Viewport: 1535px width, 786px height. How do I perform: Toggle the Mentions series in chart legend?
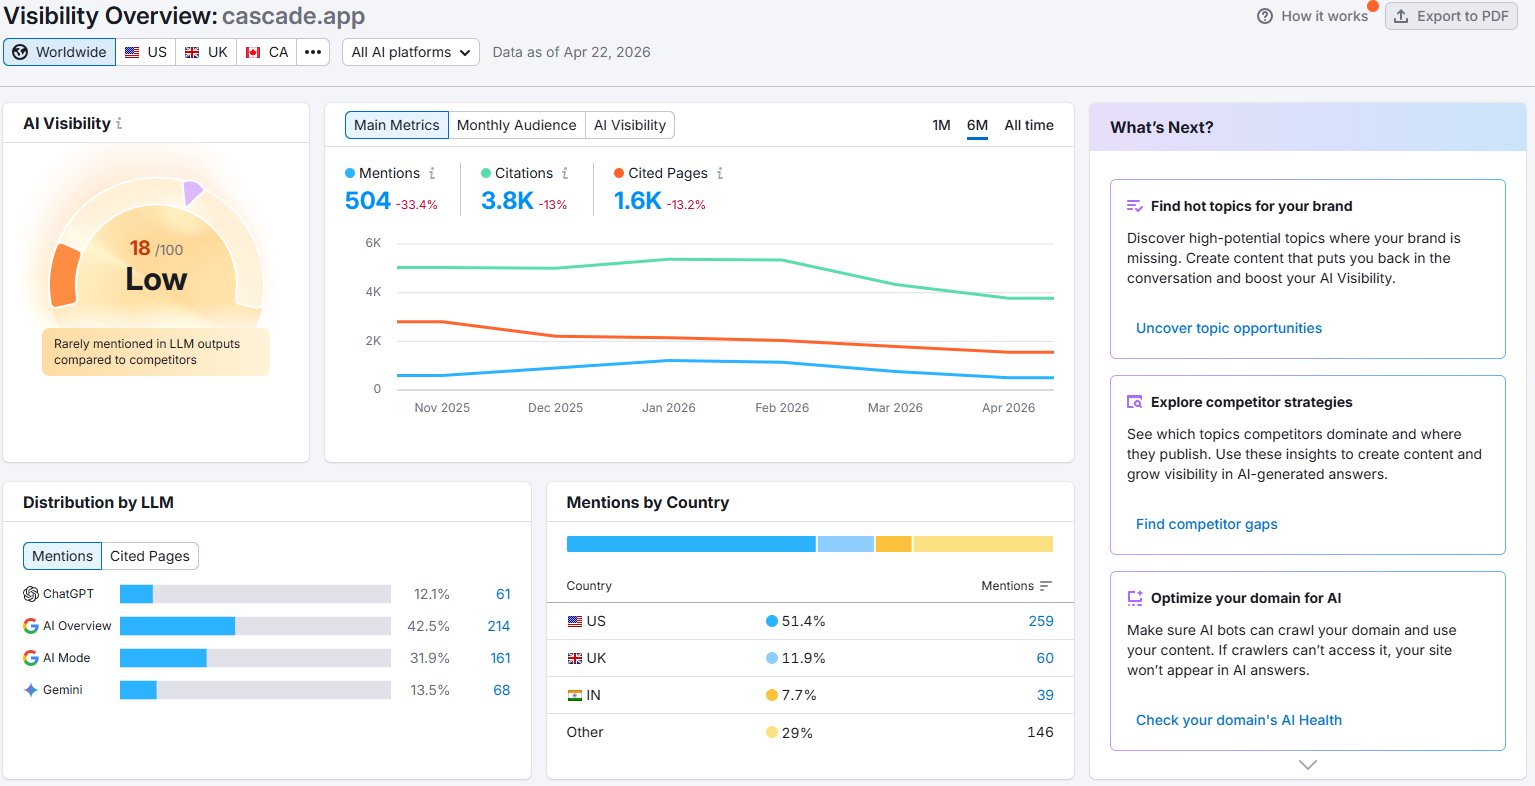click(x=382, y=173)
